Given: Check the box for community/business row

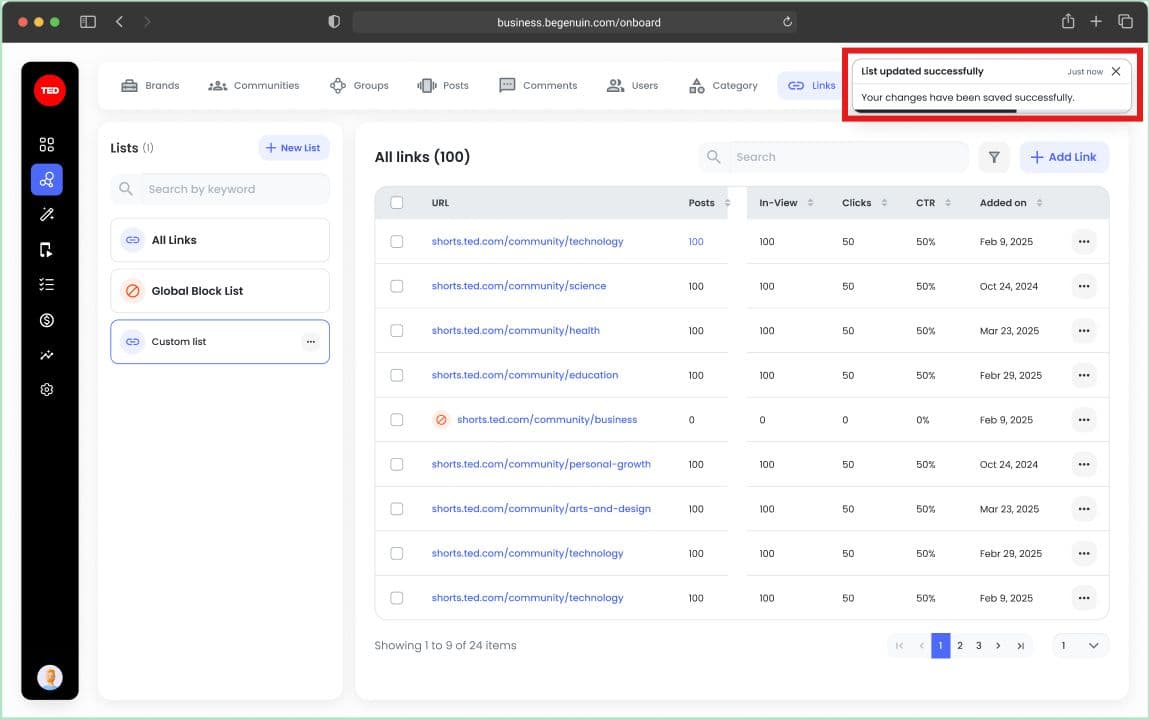Looking at the screenshot, I should (x=396, y=420).
